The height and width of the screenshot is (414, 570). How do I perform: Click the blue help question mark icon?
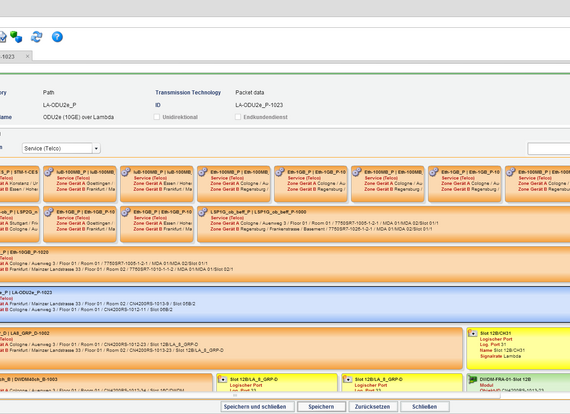(x=57, y=37)
